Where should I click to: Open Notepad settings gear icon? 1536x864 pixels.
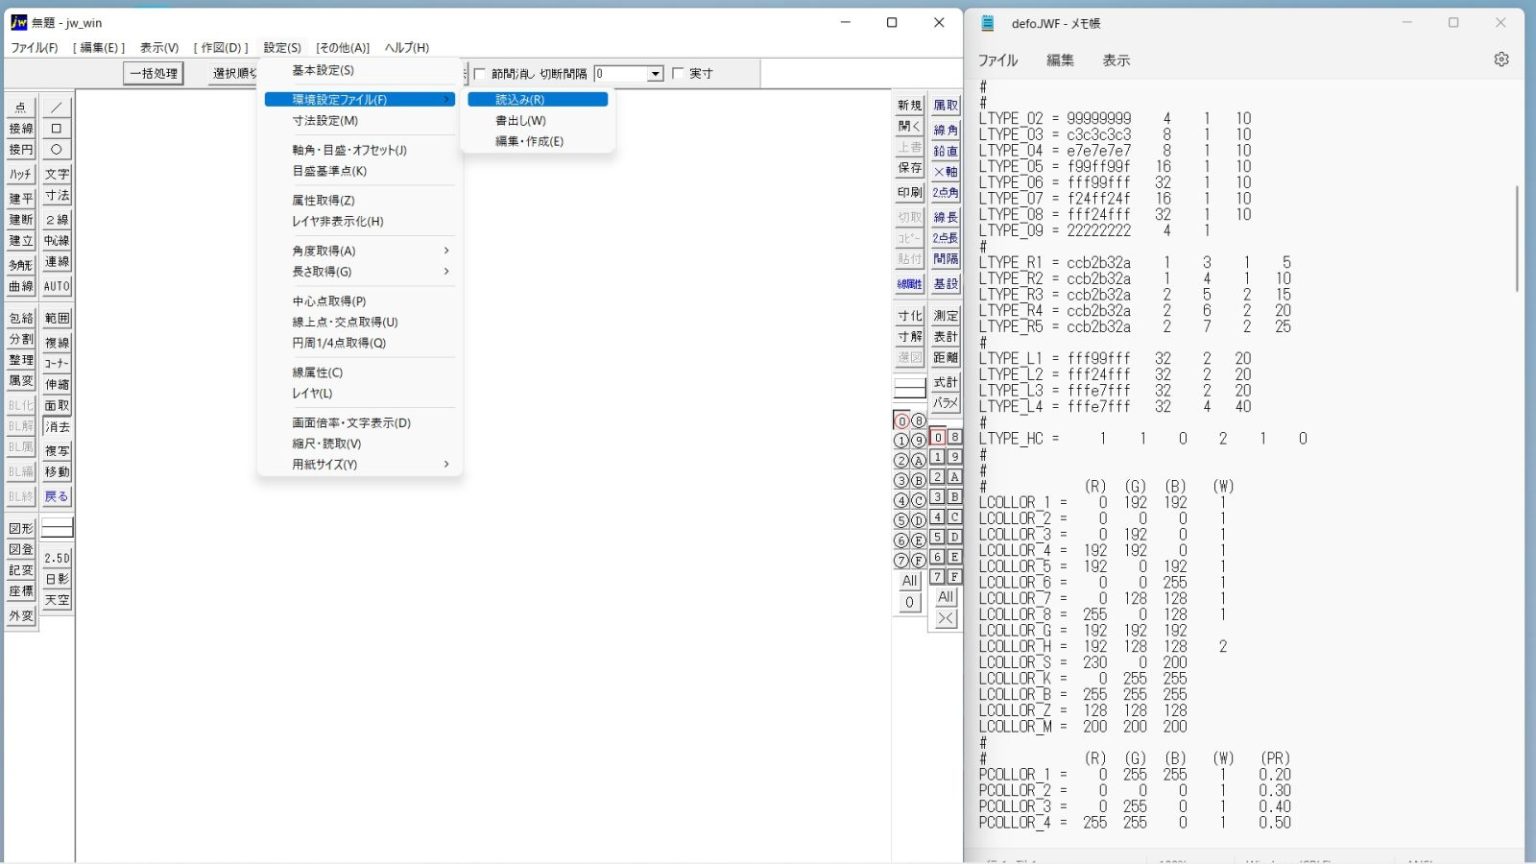coord(1501,60)
